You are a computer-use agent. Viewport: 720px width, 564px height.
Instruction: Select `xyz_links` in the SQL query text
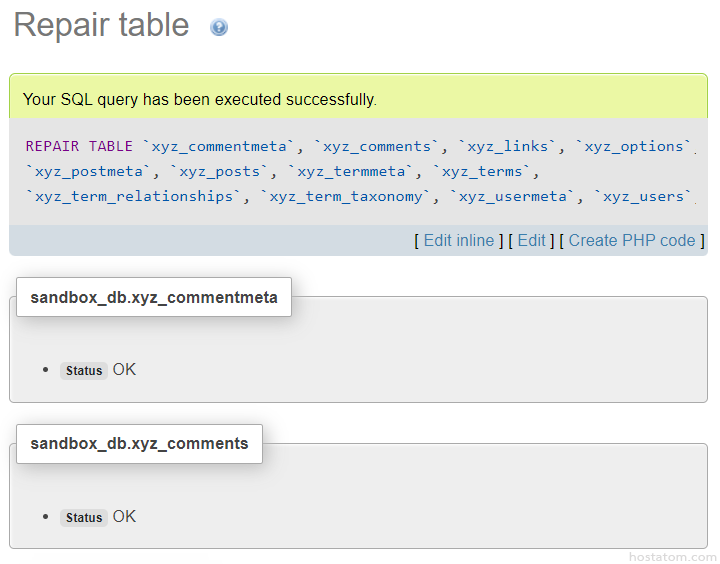pos(504,146)
